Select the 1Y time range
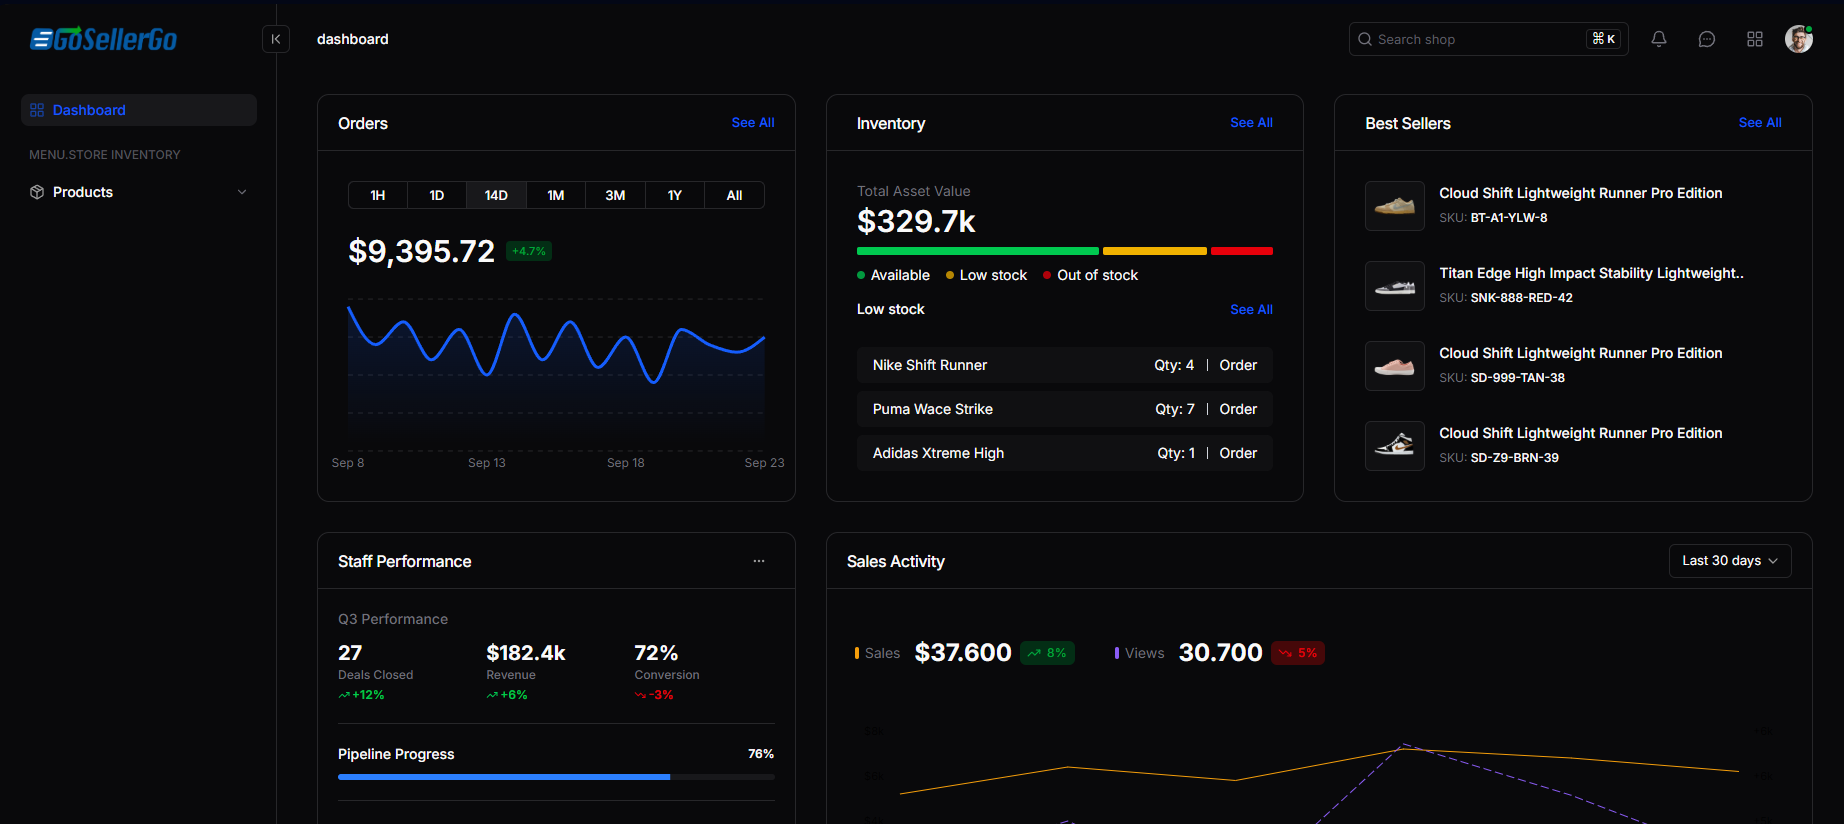 [675, 195]
